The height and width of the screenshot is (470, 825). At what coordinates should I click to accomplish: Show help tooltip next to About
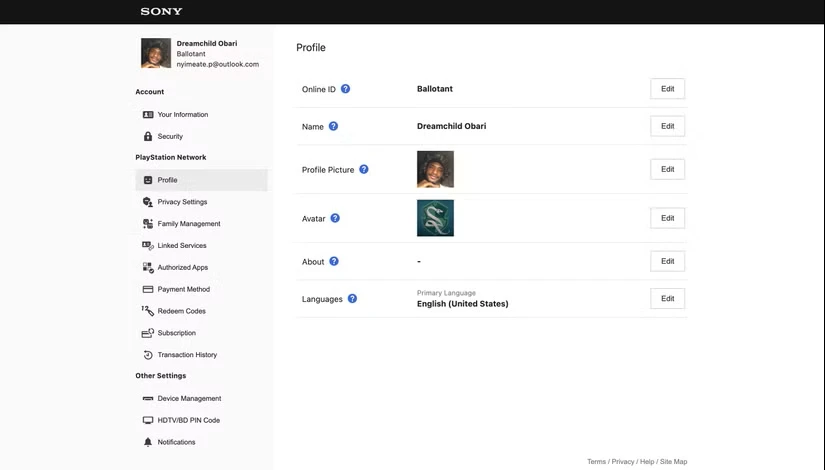click(334, 261)
